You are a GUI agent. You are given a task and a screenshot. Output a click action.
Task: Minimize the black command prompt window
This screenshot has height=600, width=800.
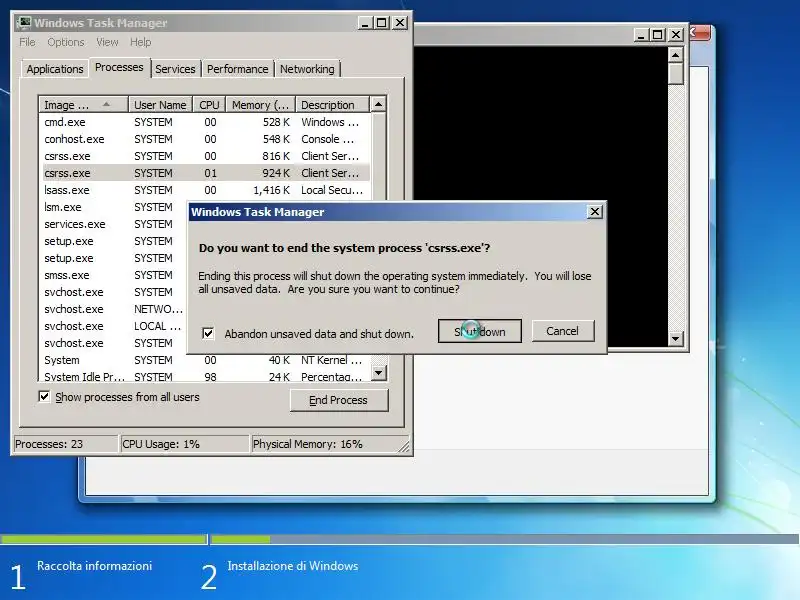click(641, 35)
